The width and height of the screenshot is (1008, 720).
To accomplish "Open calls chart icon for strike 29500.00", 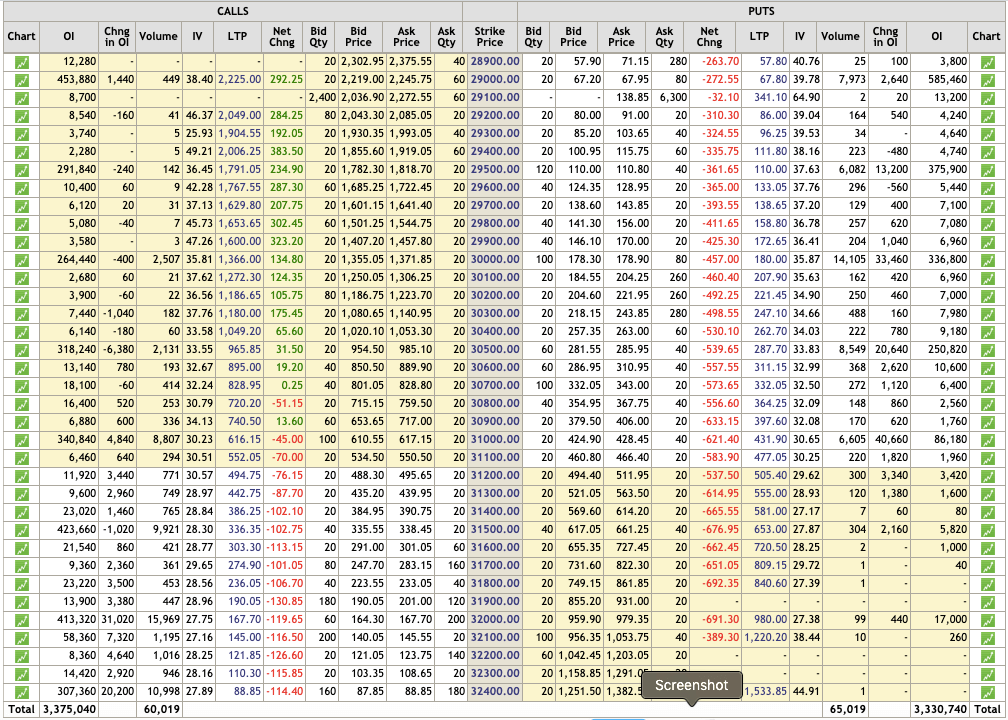I will point(21,170).
